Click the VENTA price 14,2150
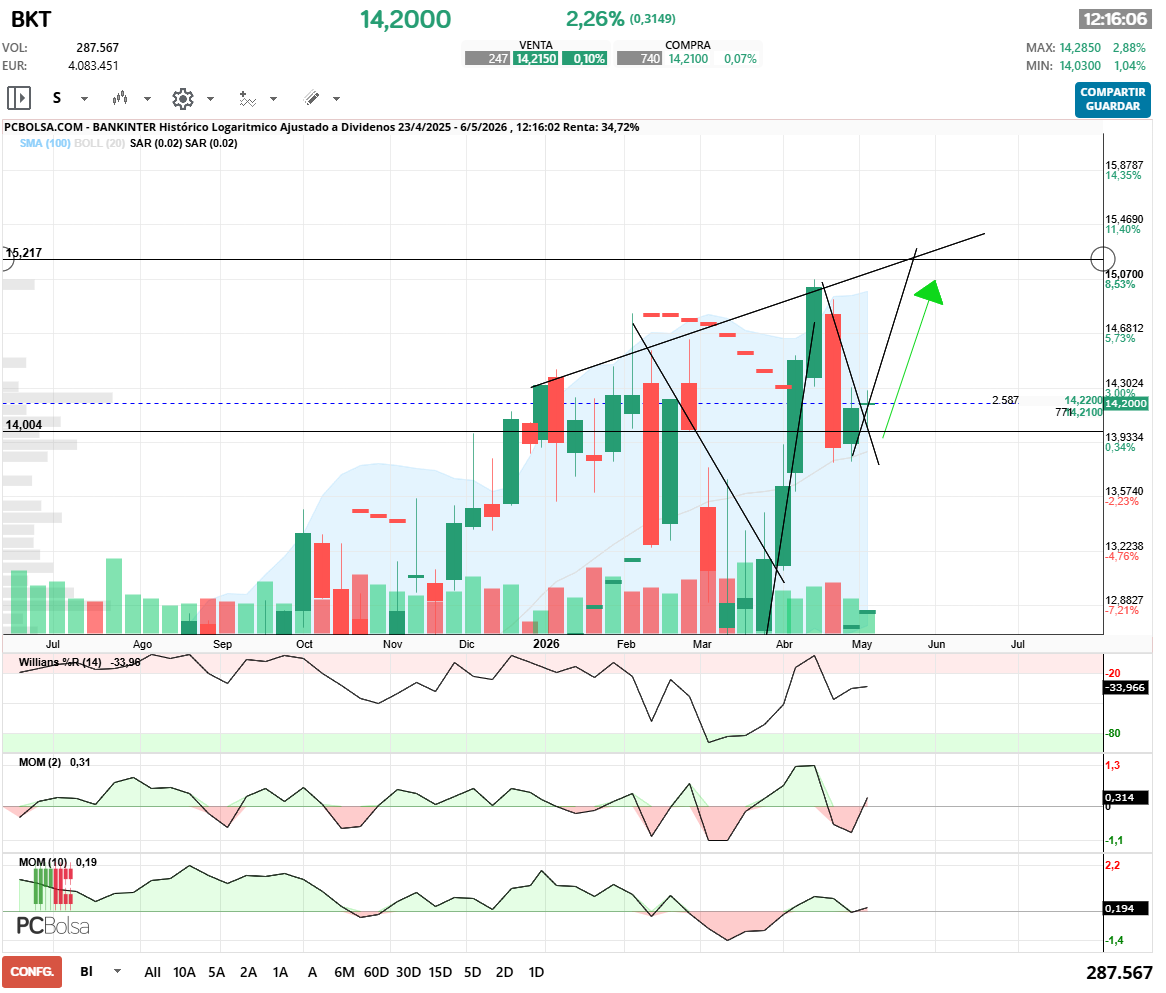The width and height of the screenshot is (1166, 993). click(536, 59)
